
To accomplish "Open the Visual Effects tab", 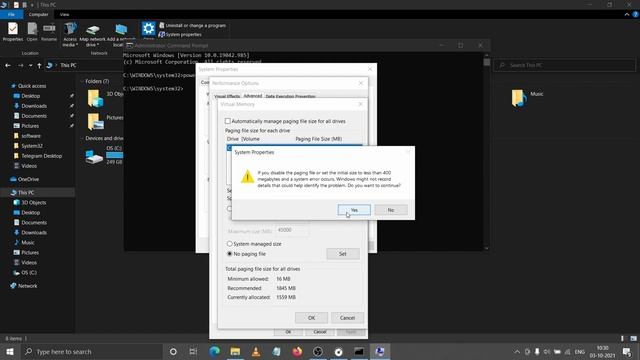I will (227, 96).
